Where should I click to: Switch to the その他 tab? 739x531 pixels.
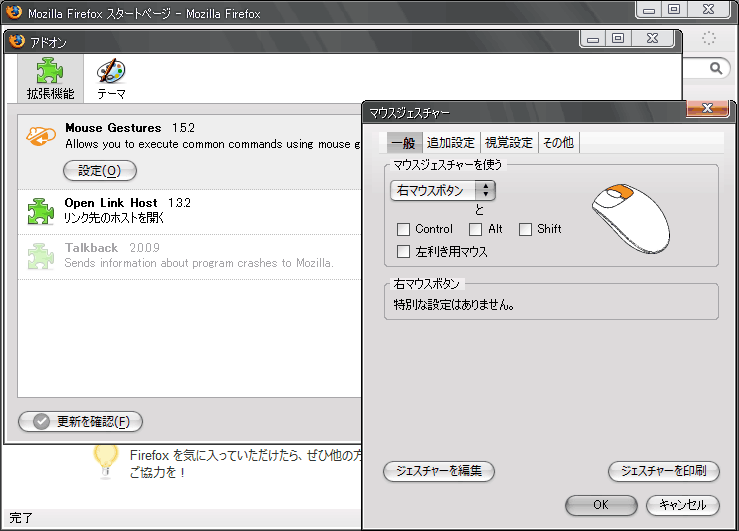tap(558, 143)
